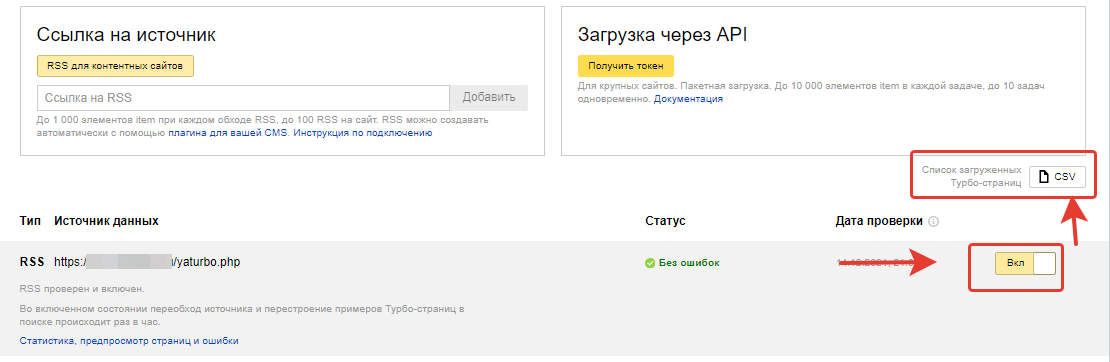Image resolution: width=1110 pixels, height=362 pixels.
Task: Click the RSS type label in the row
Action: 33,262
